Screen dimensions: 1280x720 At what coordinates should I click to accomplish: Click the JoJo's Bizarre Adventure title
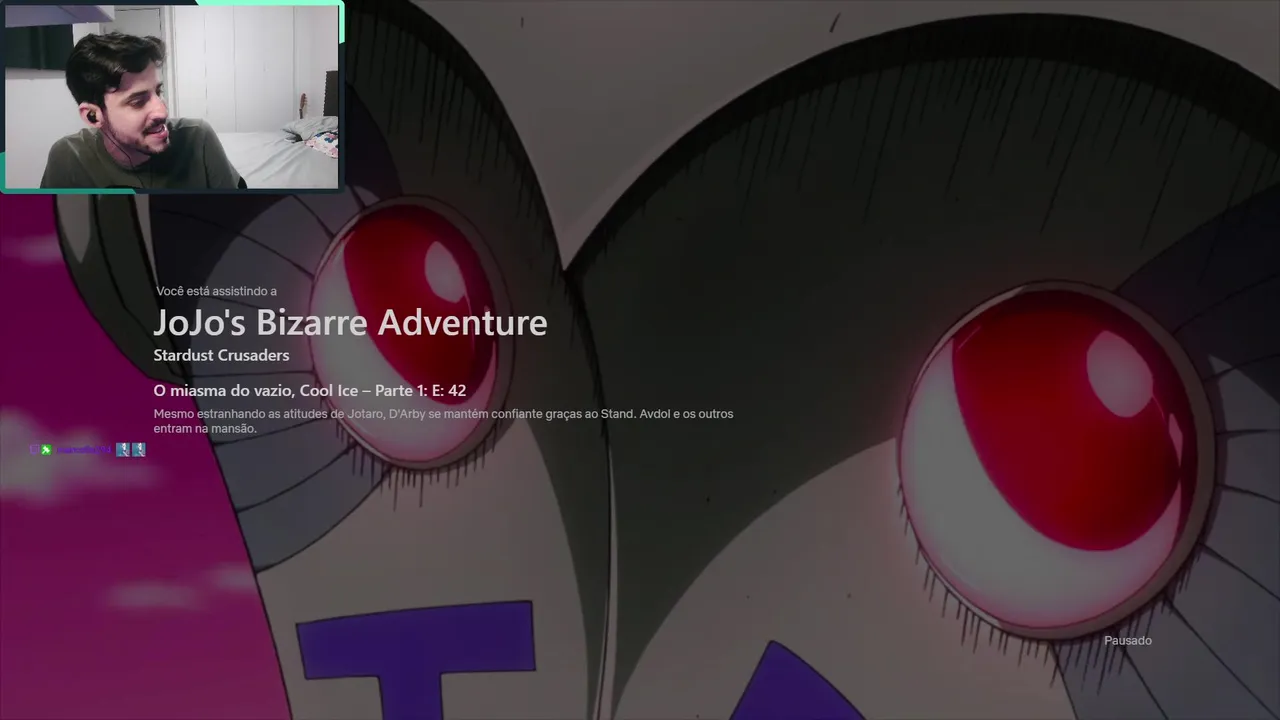350,323
